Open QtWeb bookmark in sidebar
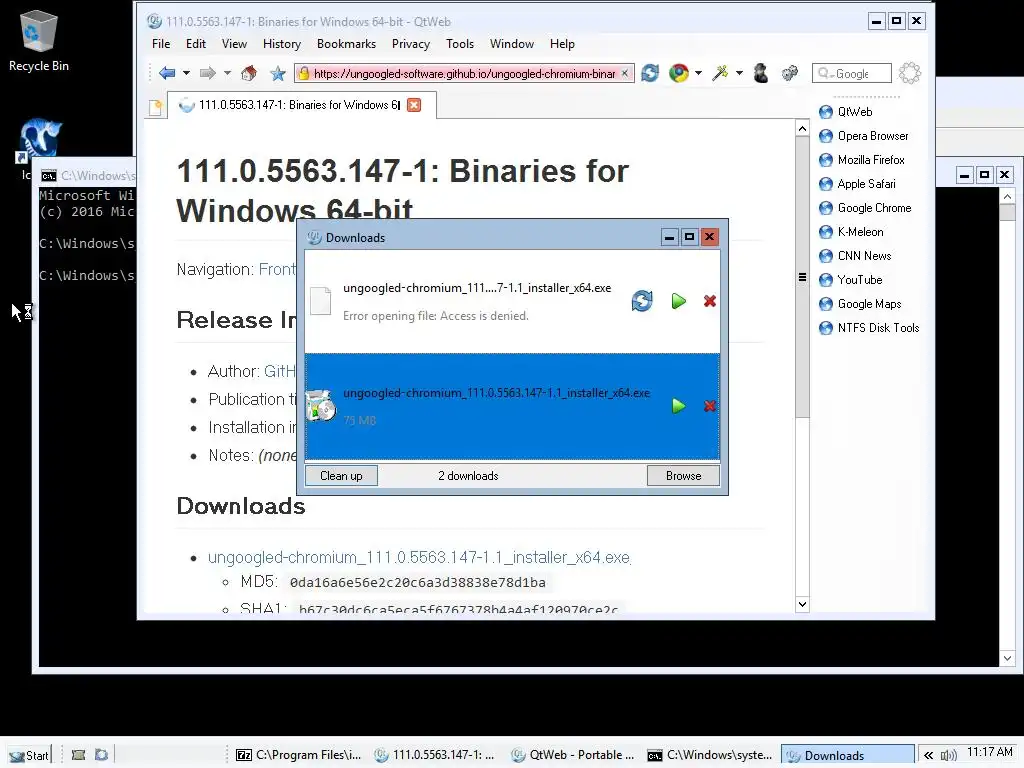The width and height of the screenshot is (1024, 768). (x=846, y=112)
